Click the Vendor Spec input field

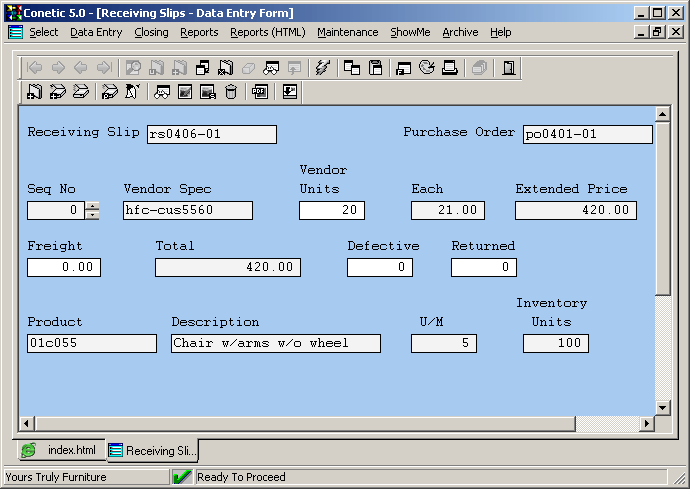188,211
